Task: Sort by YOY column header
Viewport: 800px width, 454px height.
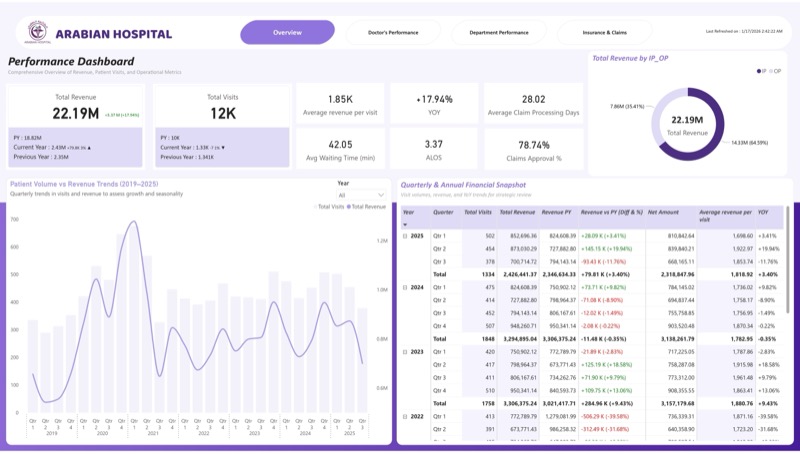Action: coord(763,212)
